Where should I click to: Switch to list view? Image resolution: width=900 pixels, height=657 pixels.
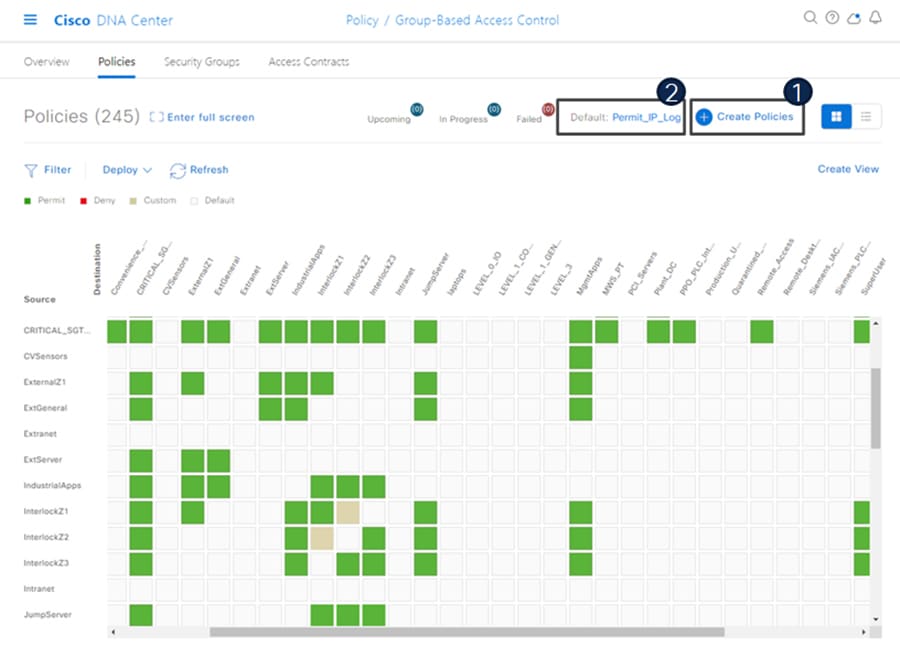pyautogui.click(x=866, y=116)
